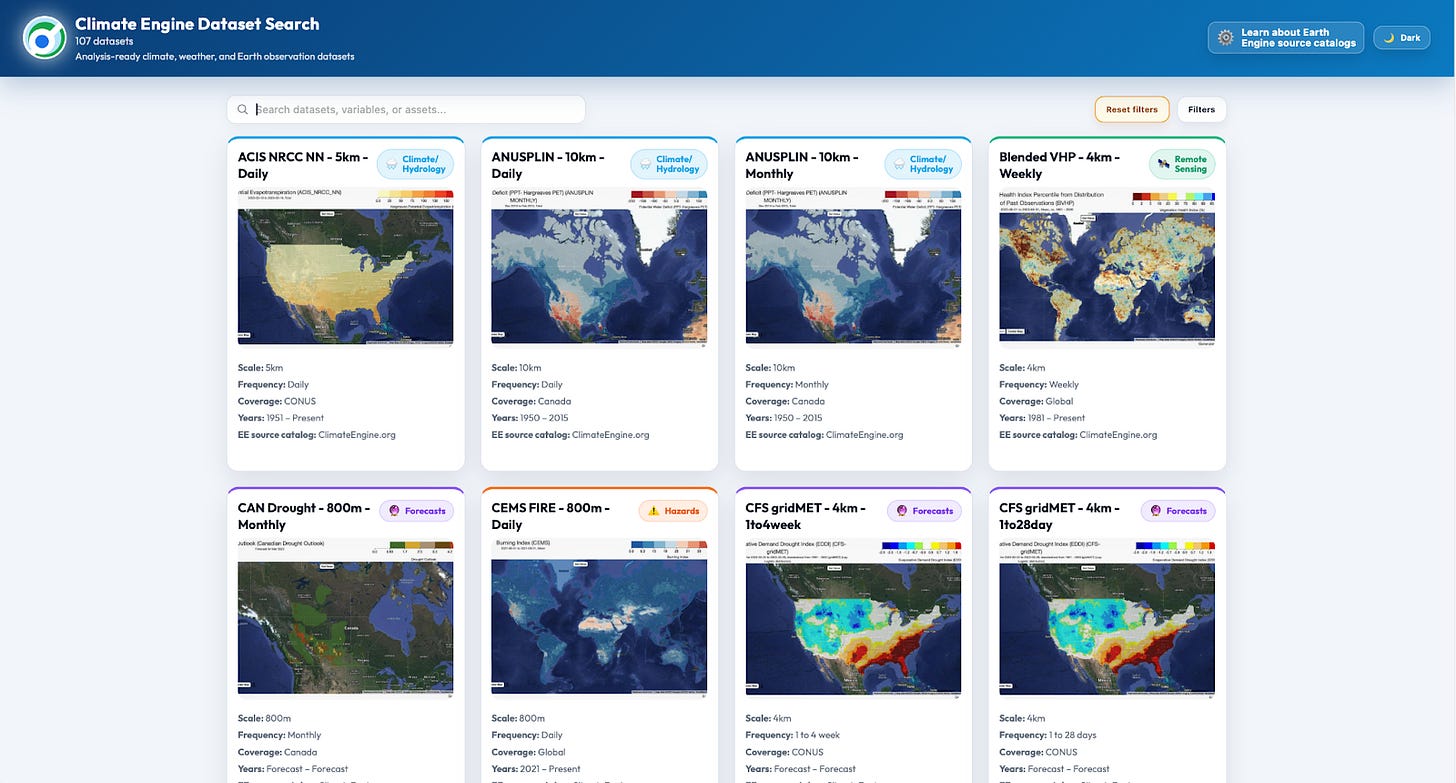Open the CAN Drought map thumbnail
Image resolution: width=1456 pixels, height=783 pixels.
346,617
